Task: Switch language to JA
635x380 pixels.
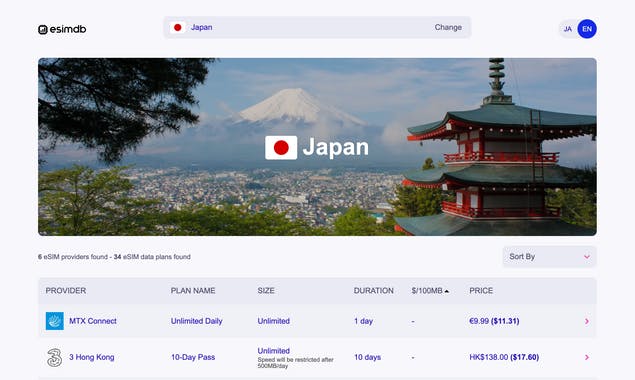Action: tap(568, 29)
